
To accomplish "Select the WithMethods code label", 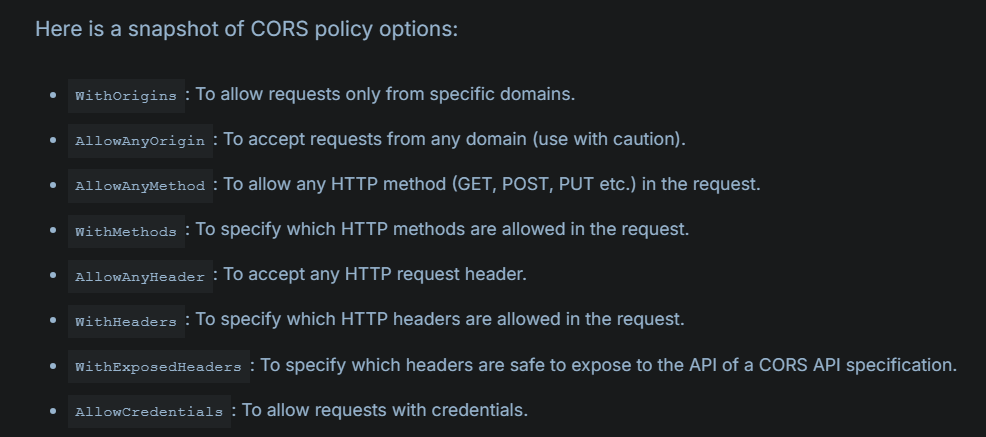I will [x=126, y=231].
